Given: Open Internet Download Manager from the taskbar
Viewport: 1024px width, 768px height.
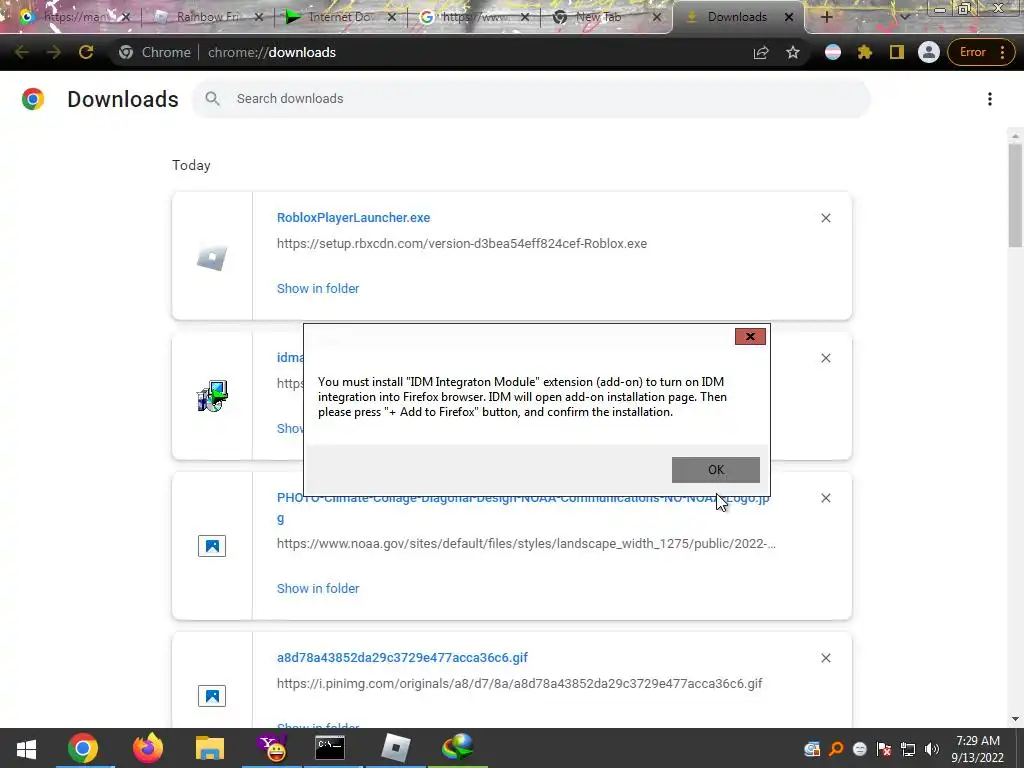Looking at the screenshot, I should pyautogui.click(x=457, y=748).
